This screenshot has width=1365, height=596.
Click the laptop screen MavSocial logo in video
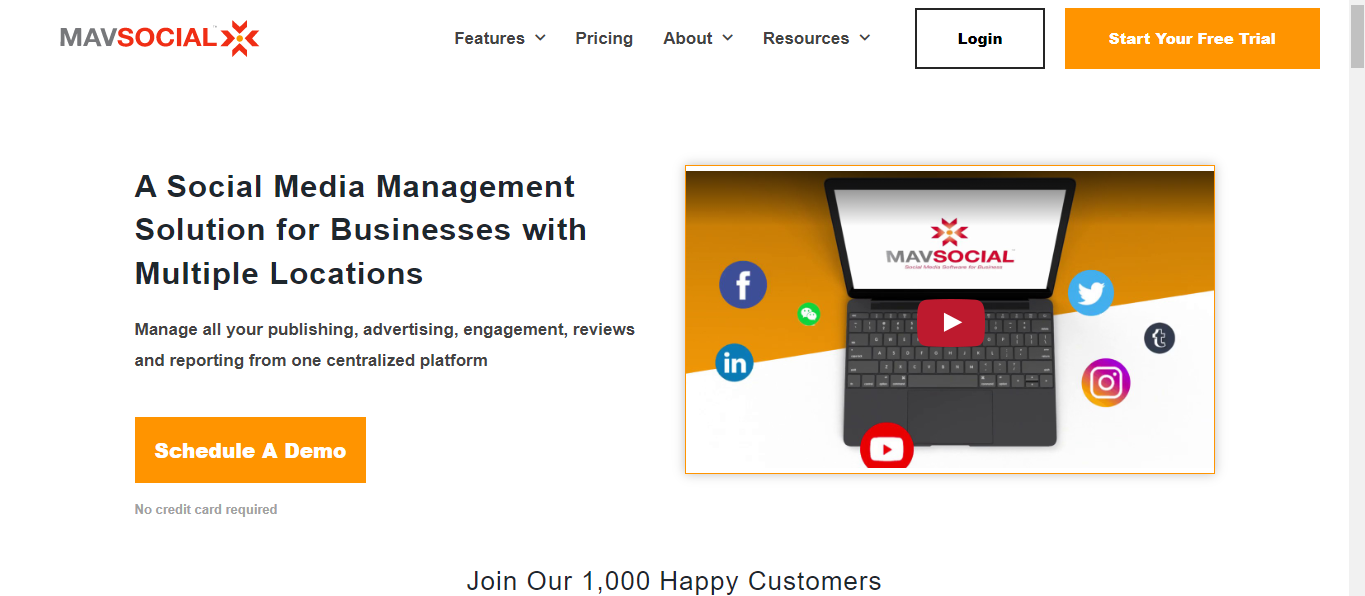point(950,243)
